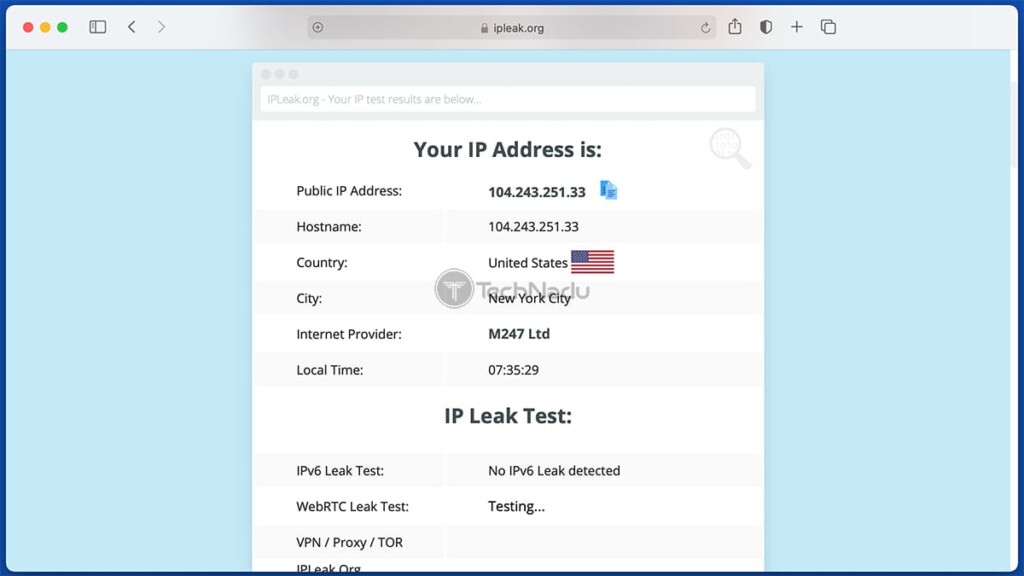Click the magnifier icon on results page
1024x576 pixels.
(729, 148)
